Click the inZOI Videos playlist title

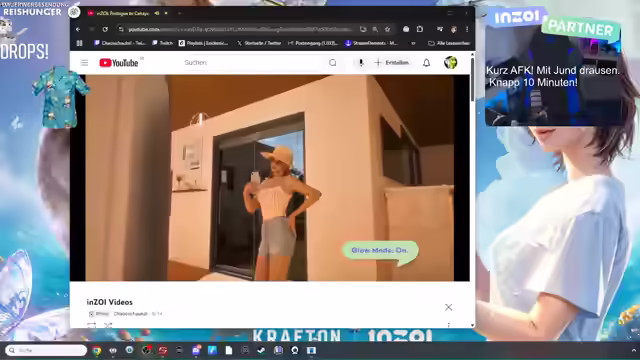coord(109,302)
